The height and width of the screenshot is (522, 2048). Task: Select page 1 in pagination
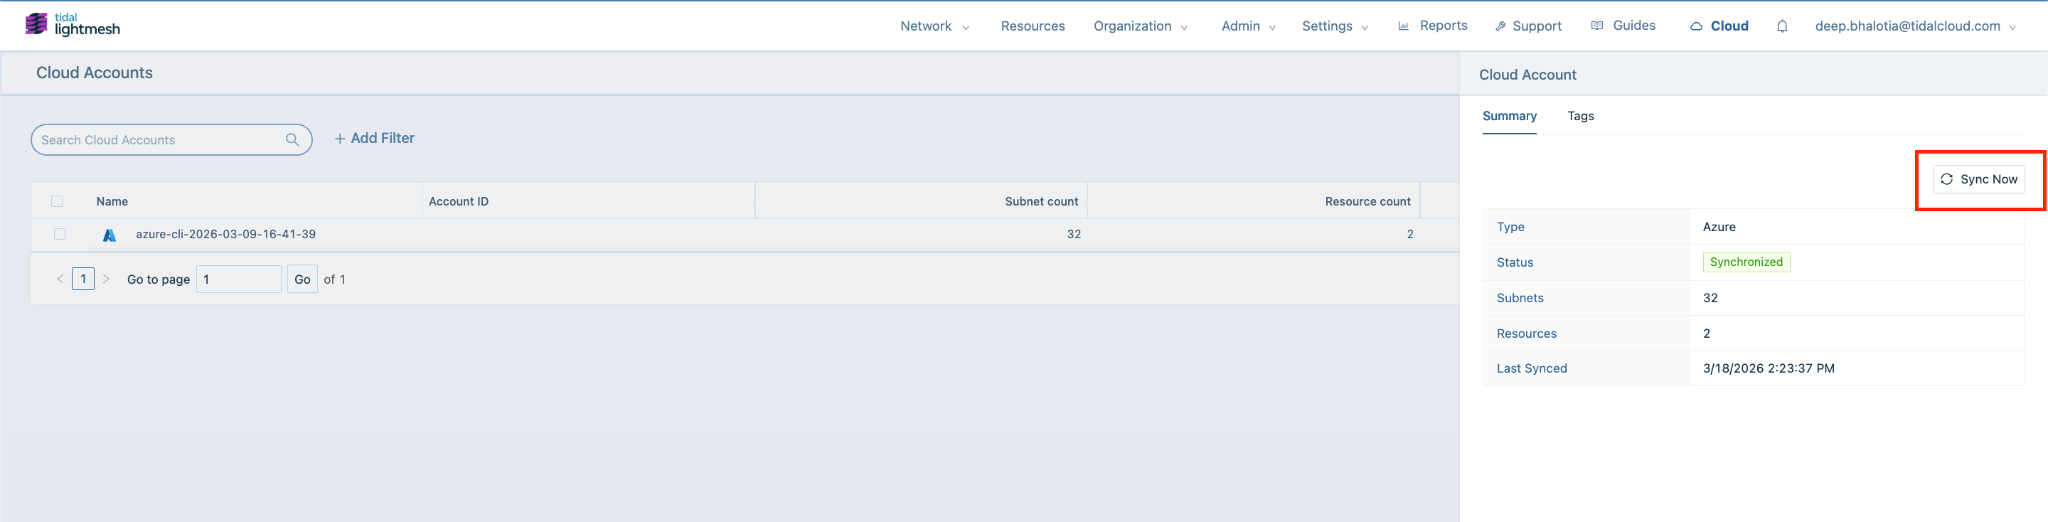[83, 279]
